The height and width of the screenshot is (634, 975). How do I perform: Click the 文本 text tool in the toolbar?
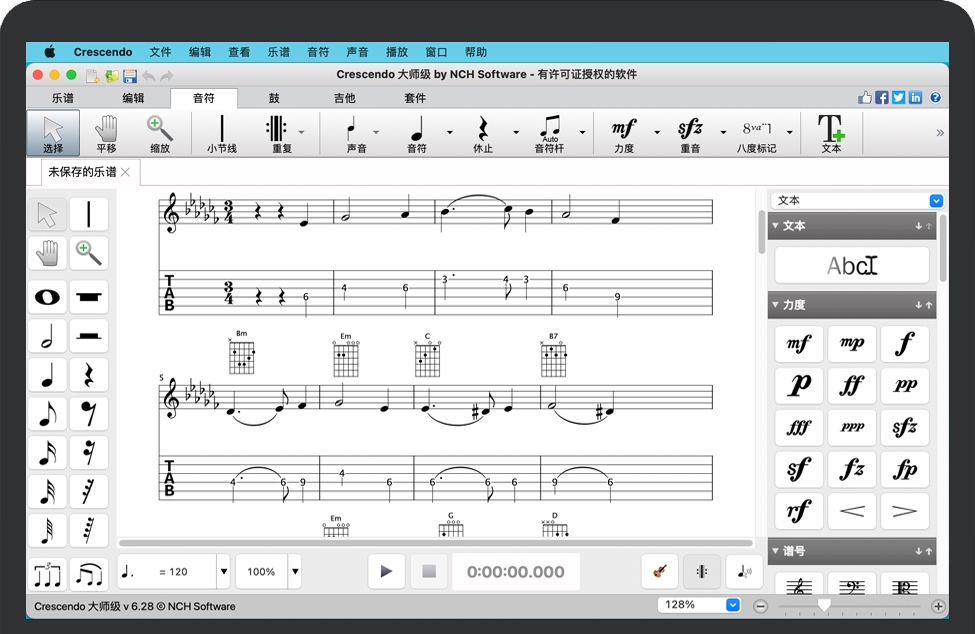830,131
